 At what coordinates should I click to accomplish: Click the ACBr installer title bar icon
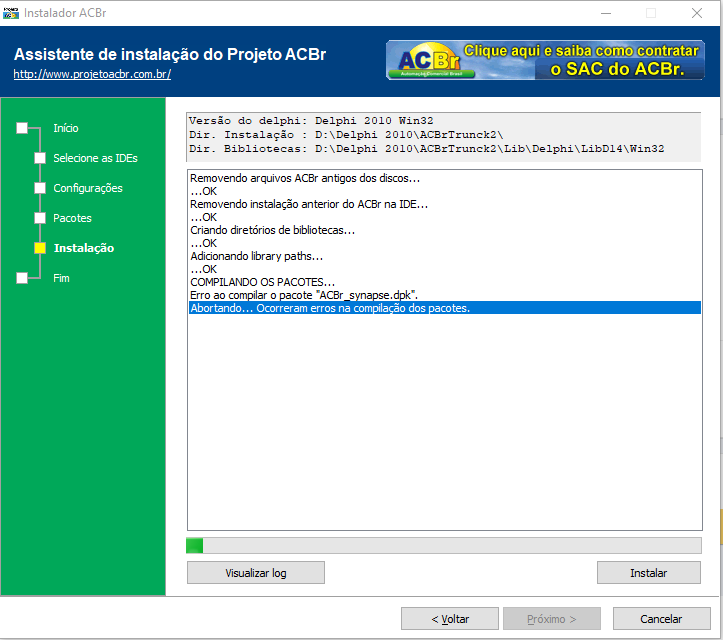tap(11, 13)
